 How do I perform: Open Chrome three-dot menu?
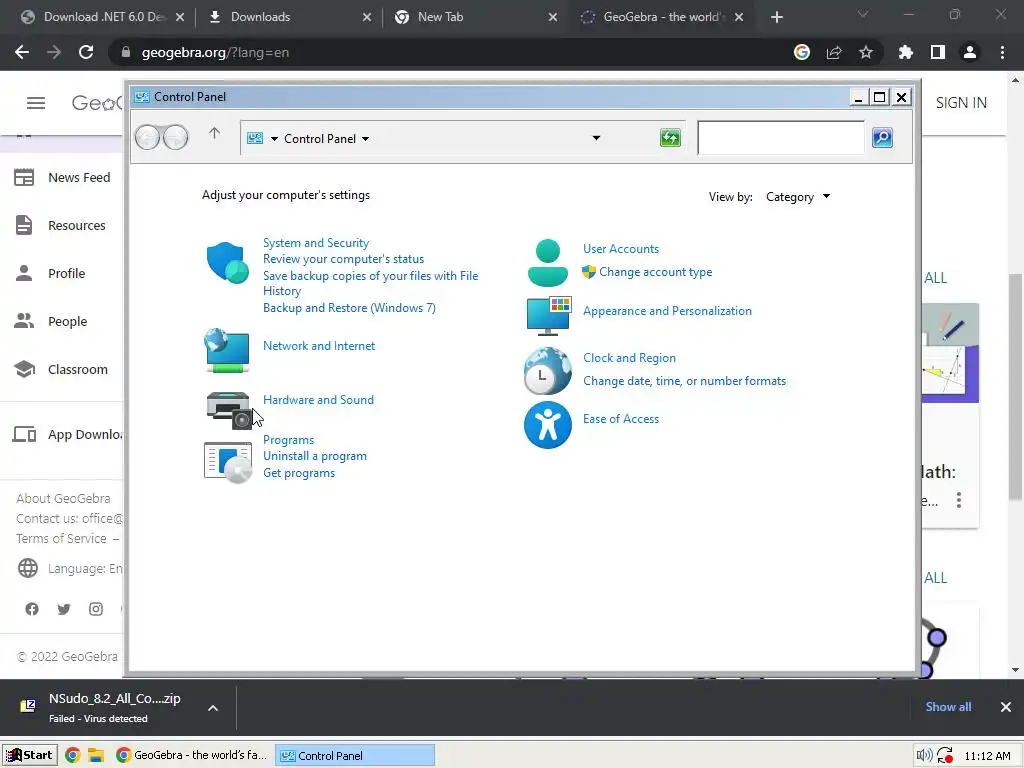(1002, 52)
